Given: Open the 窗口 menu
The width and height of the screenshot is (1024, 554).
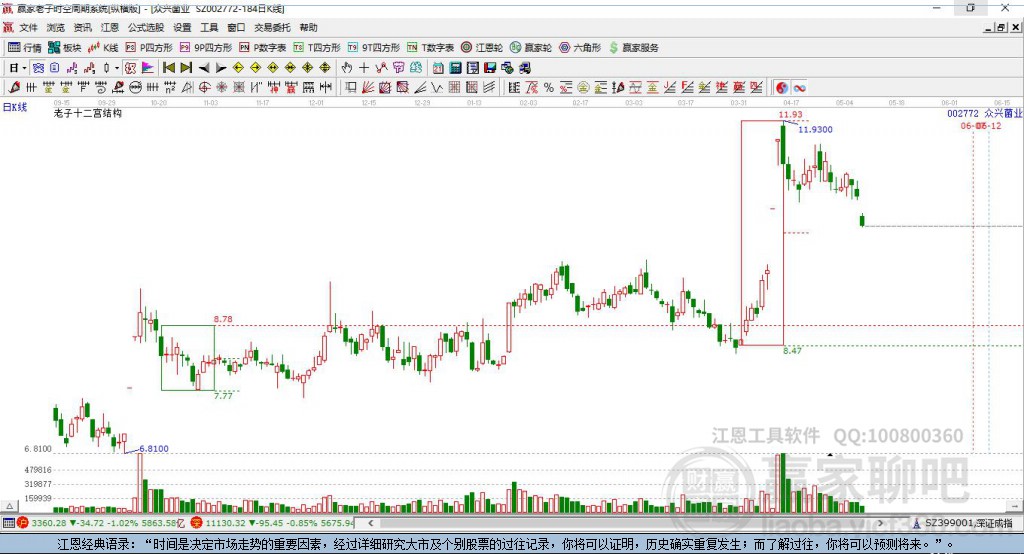Looking at the screenshot, I should 236,27.
